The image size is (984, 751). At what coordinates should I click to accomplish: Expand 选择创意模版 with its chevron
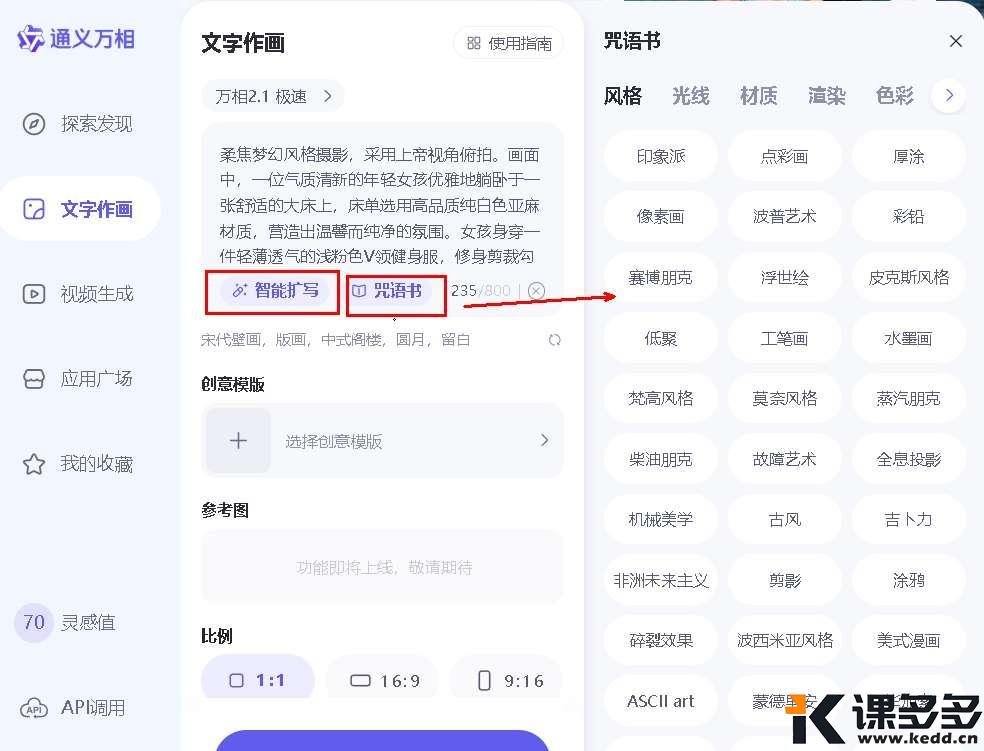pyautogui.click(x=545, y=440)
